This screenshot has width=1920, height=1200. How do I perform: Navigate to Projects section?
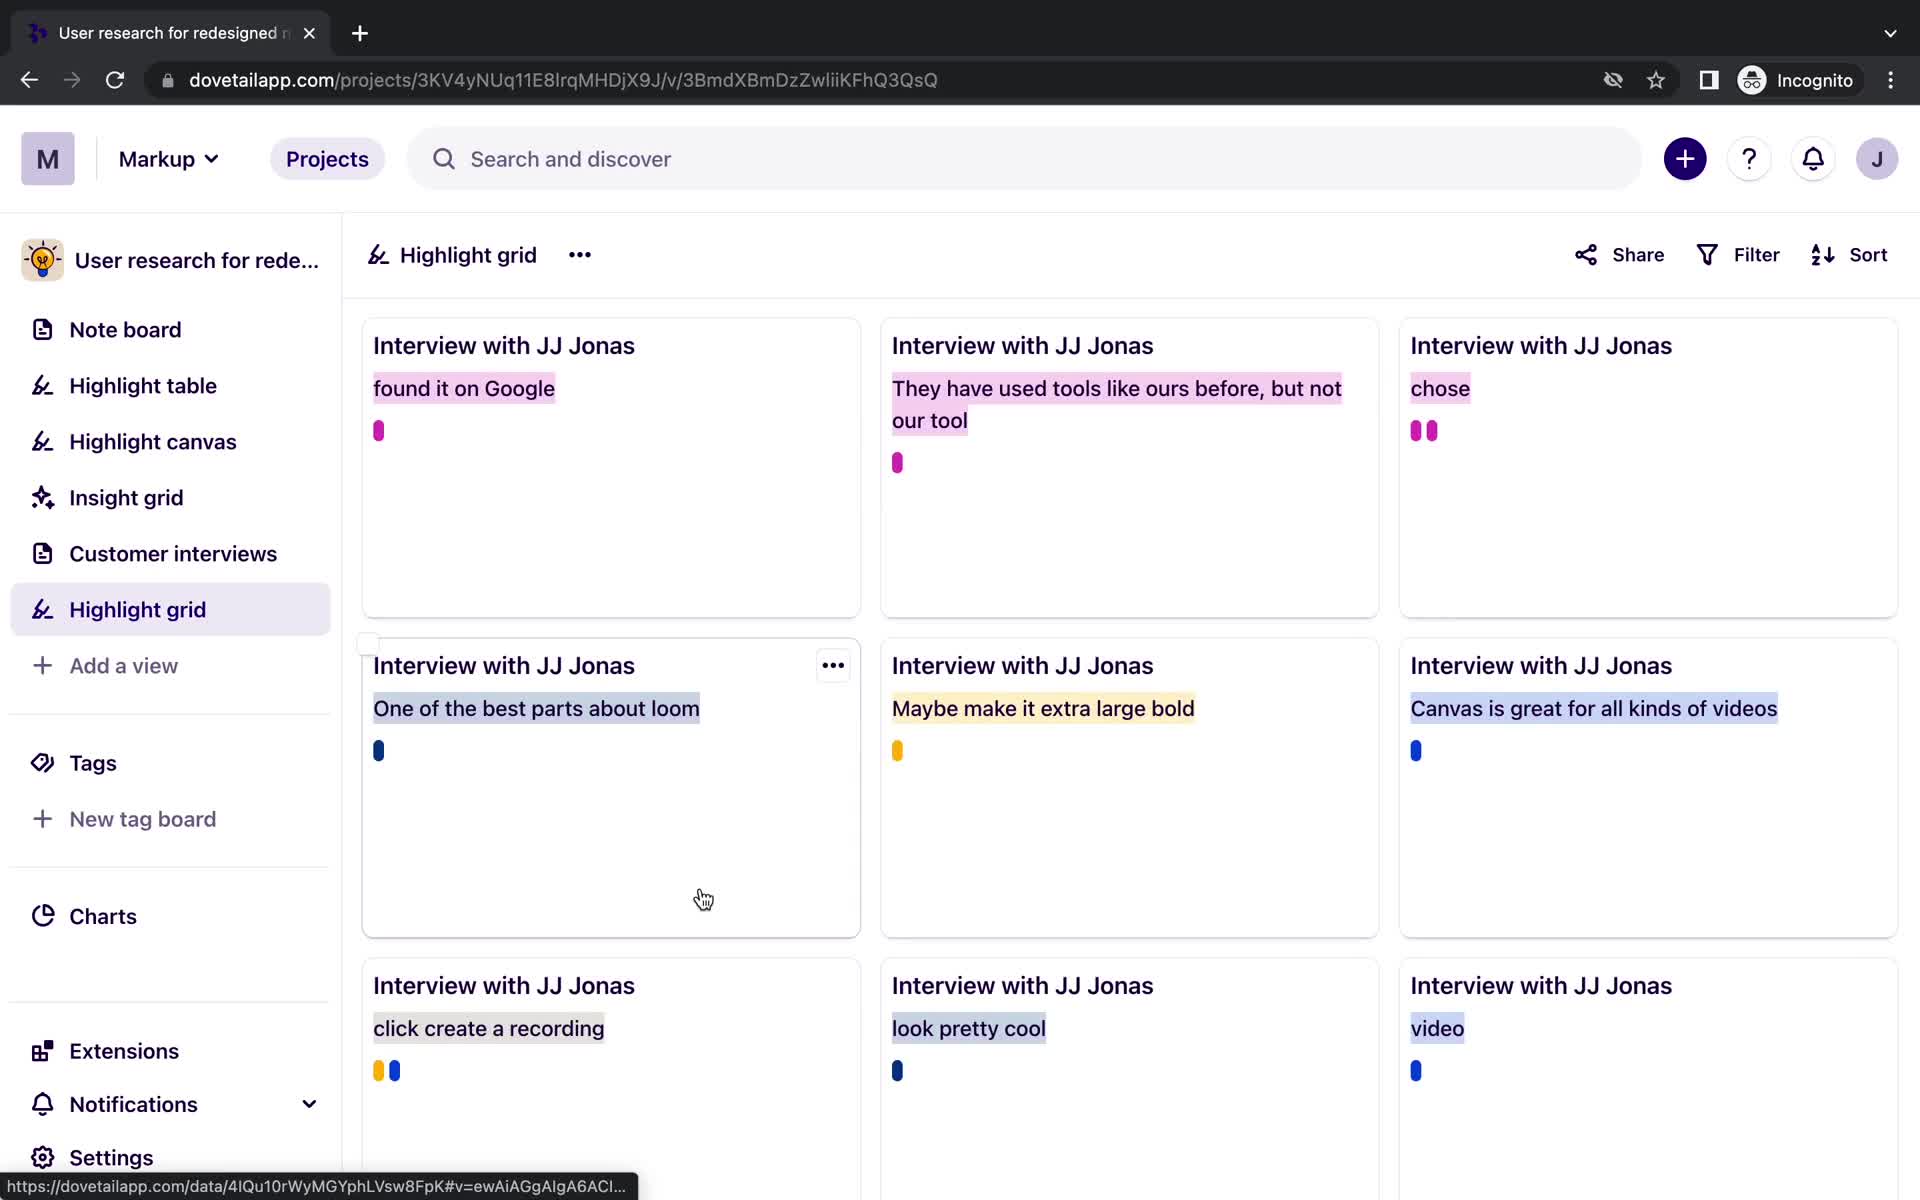[x=326, y=159]
